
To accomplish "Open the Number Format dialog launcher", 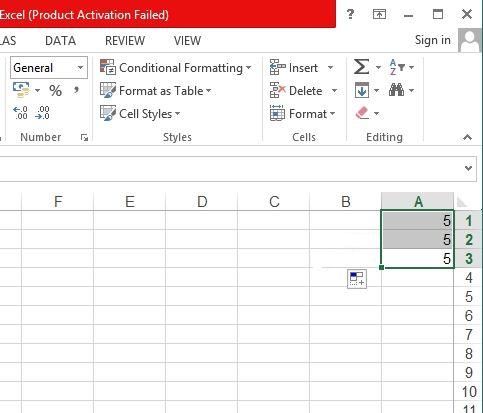I will pyautogui.click(x=84, y=137).
